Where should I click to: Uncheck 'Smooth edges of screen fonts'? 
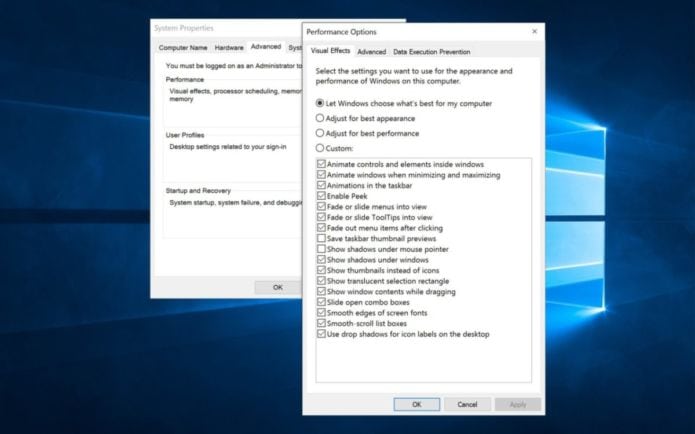pyautogui.click(x=321, y=313)
